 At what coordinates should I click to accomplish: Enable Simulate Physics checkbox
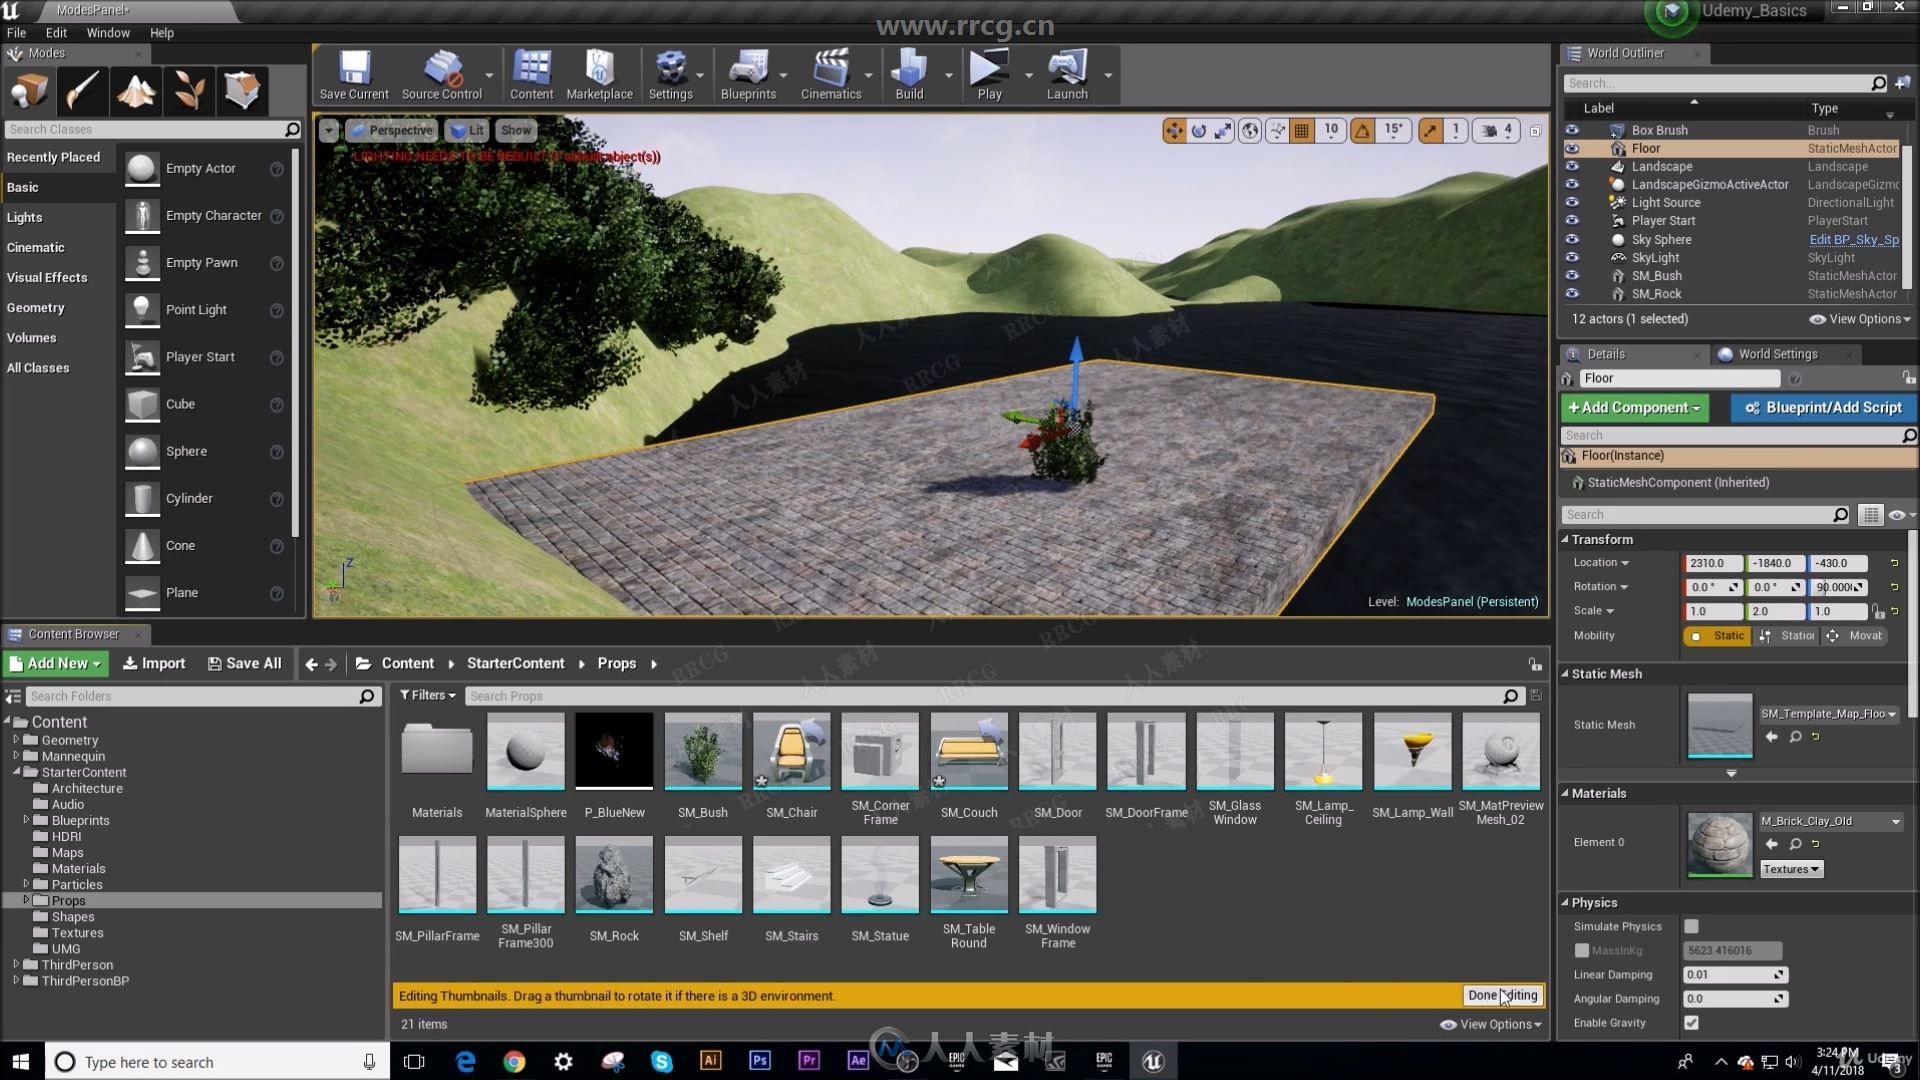(x=1693, y=926)
